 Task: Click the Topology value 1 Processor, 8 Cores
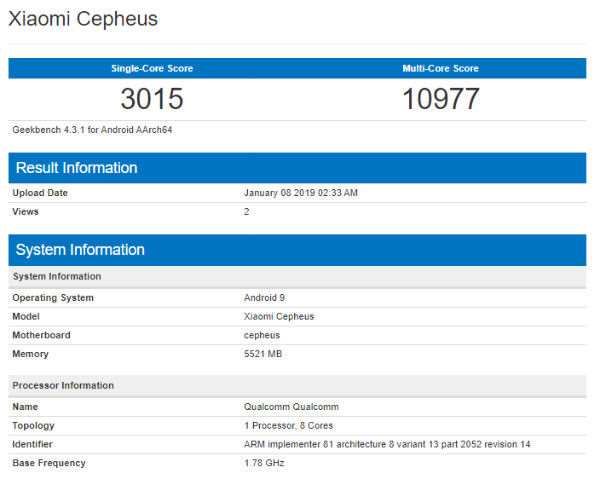289,425
